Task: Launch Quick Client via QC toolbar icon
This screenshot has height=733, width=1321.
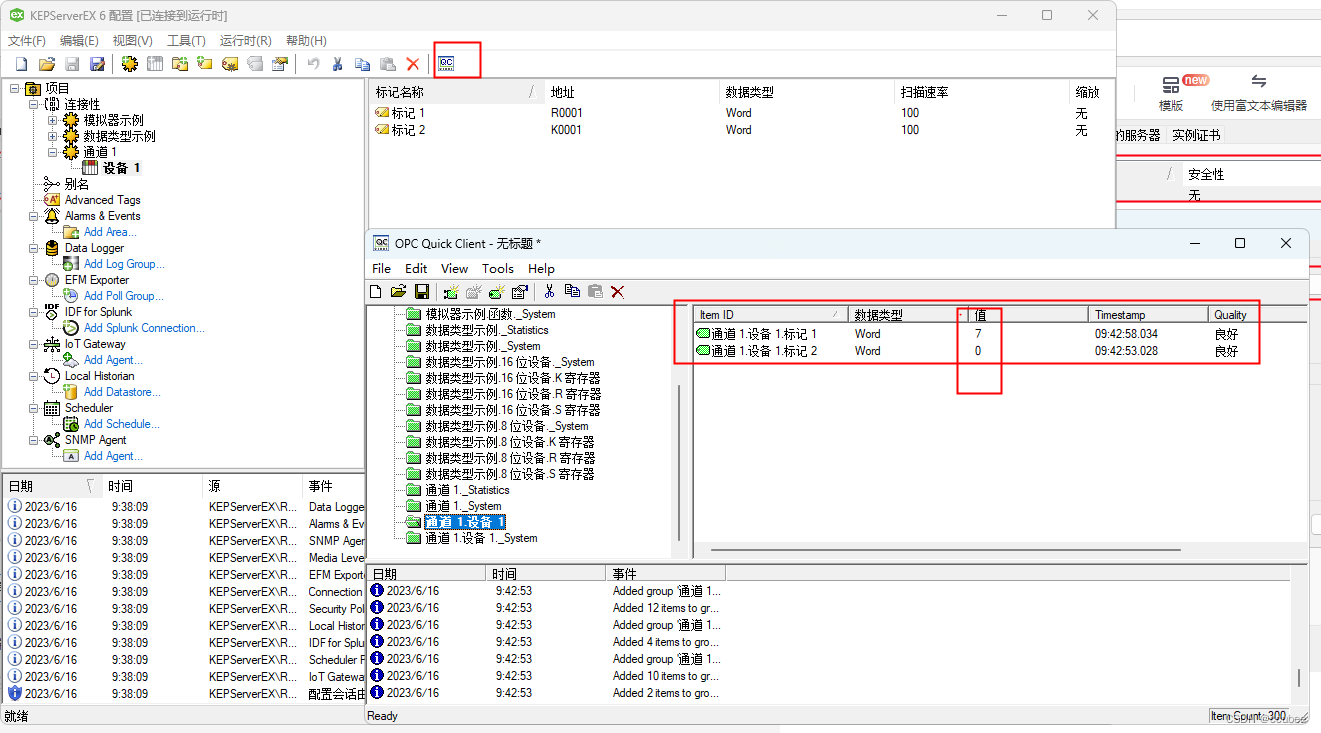Action: 446,63
